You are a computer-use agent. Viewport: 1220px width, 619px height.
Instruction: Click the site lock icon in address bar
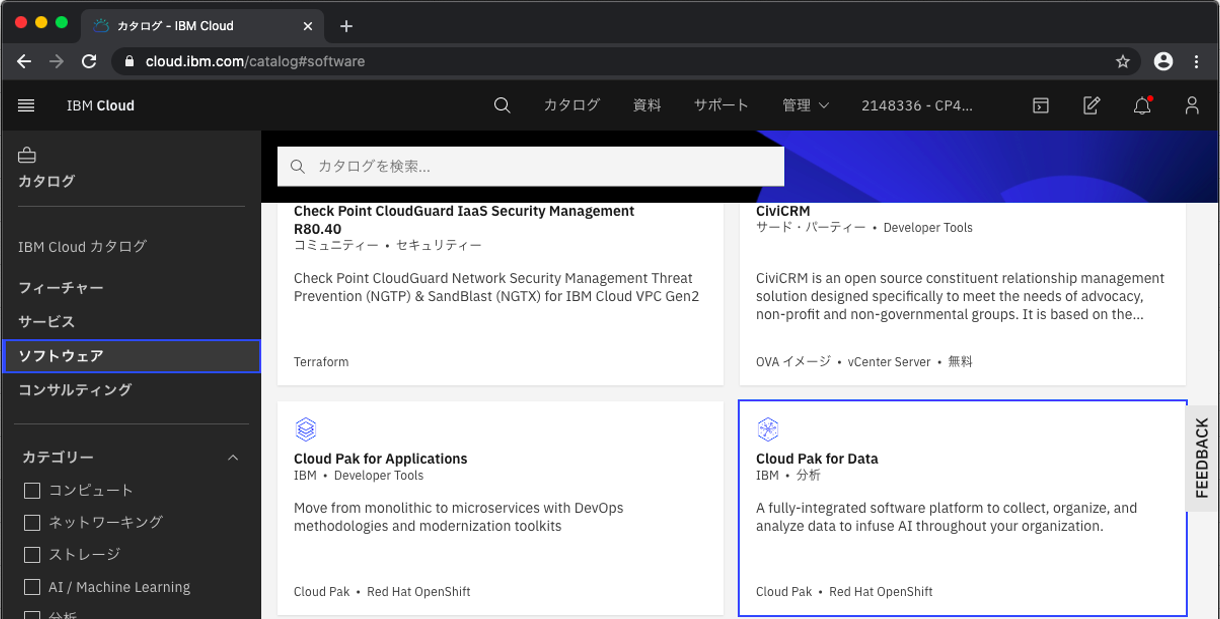point(129,61)
